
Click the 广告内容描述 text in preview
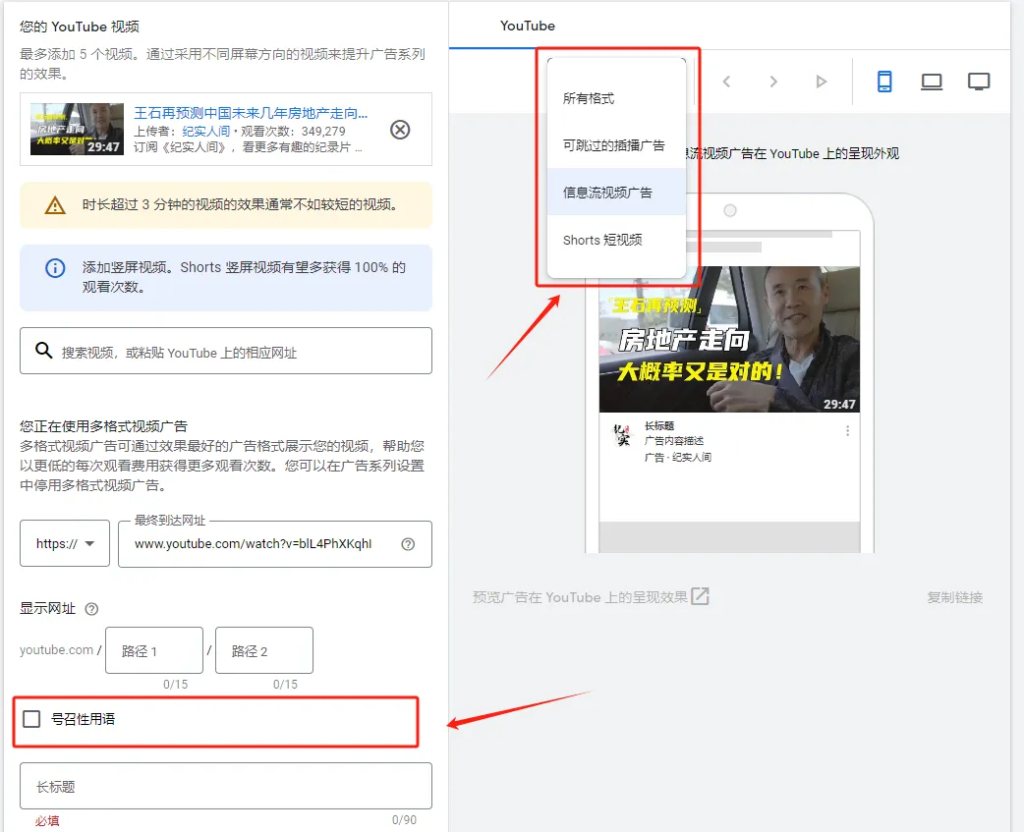[x=674, y=441]
